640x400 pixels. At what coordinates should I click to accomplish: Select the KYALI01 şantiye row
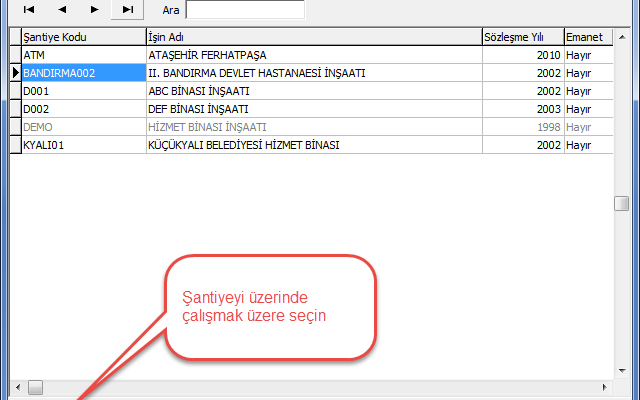pos(82,145)
